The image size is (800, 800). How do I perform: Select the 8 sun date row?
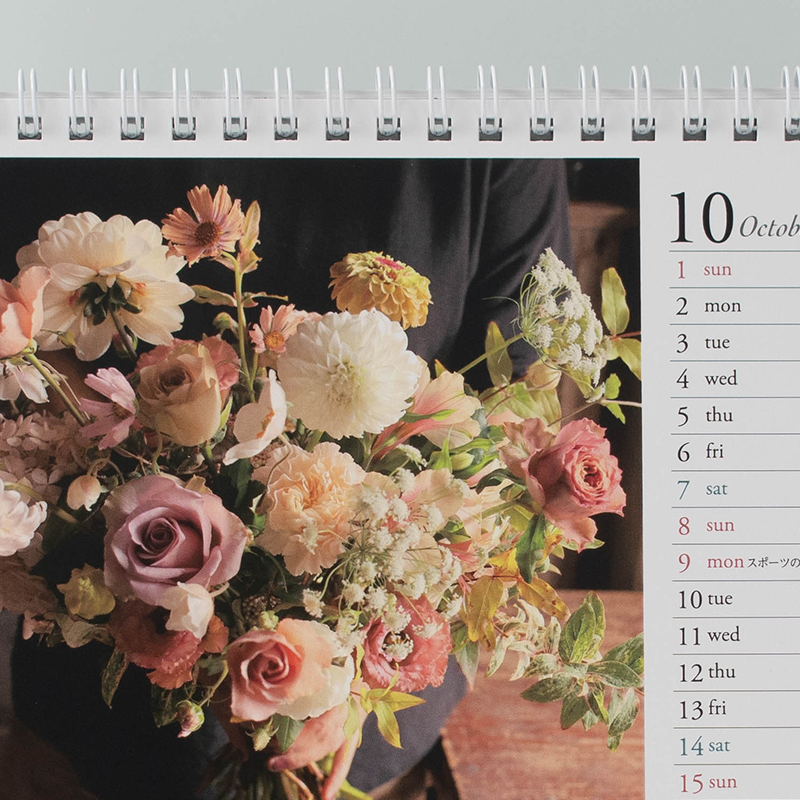coord(735,526)
